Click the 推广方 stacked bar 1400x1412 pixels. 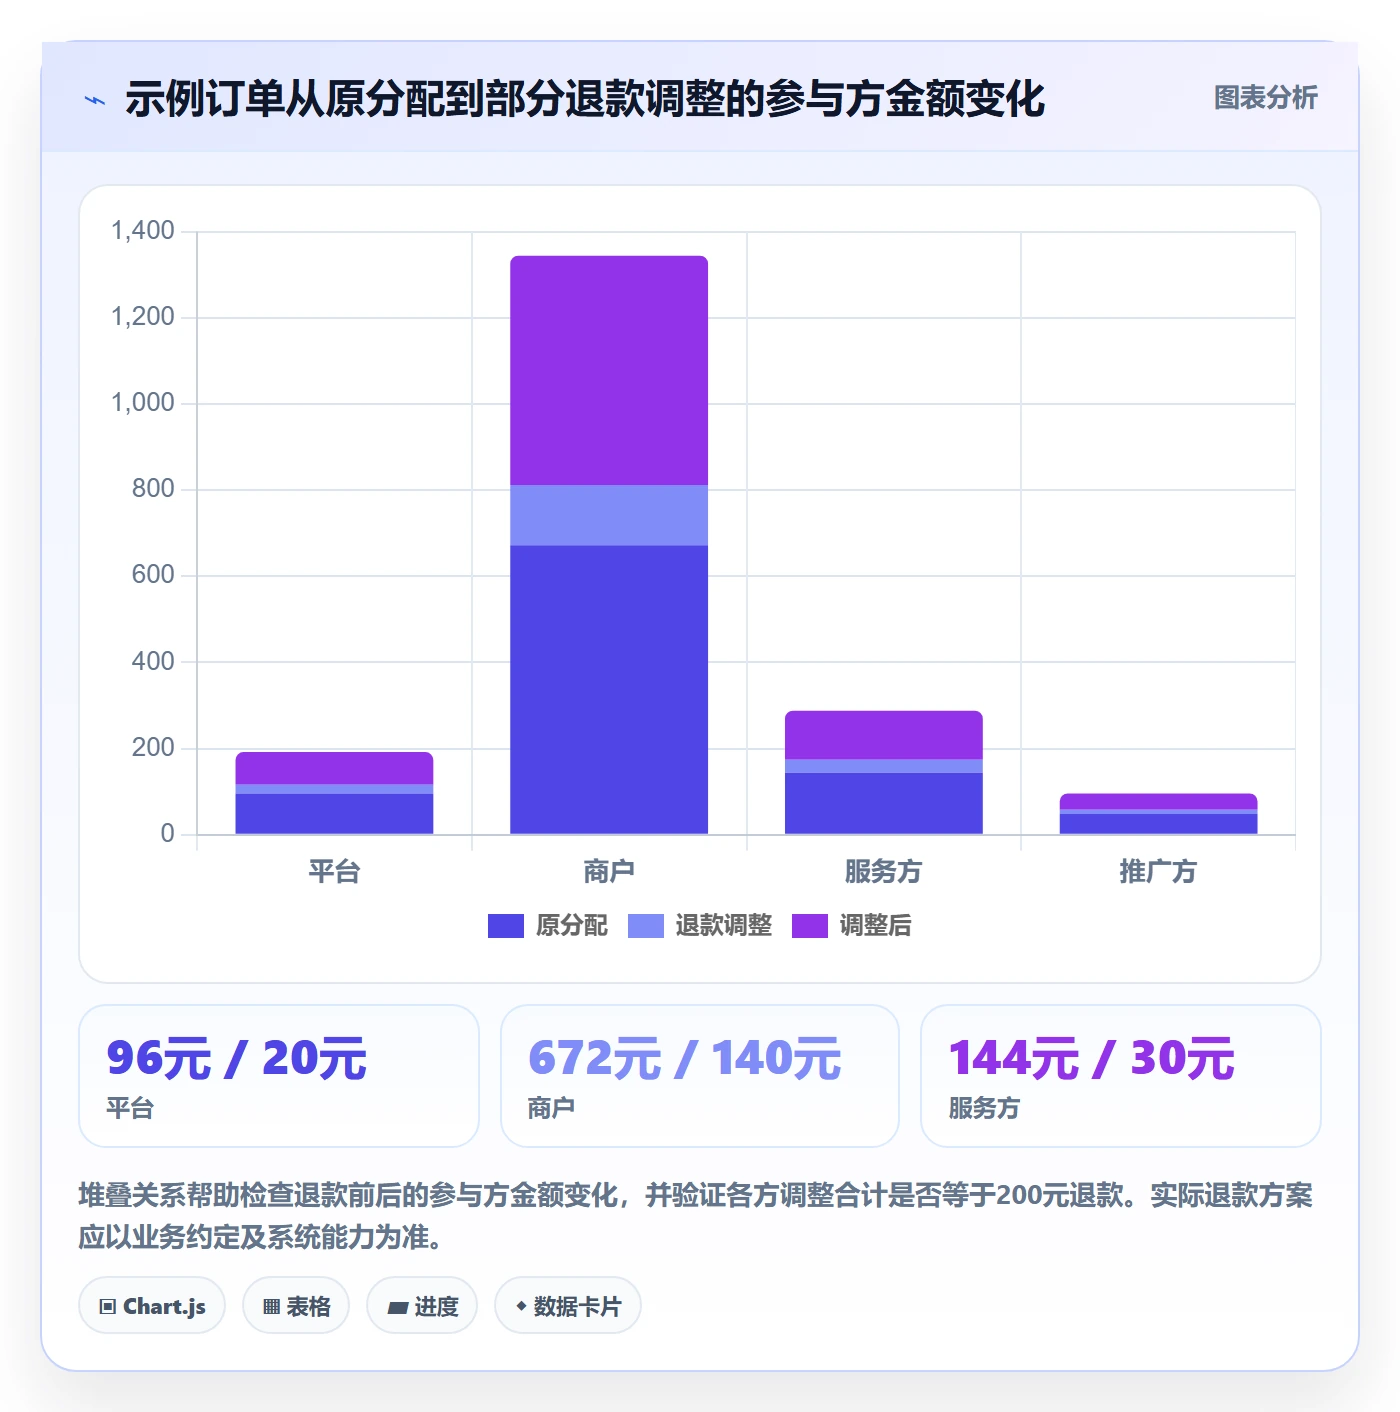[x=1158, y=814]
